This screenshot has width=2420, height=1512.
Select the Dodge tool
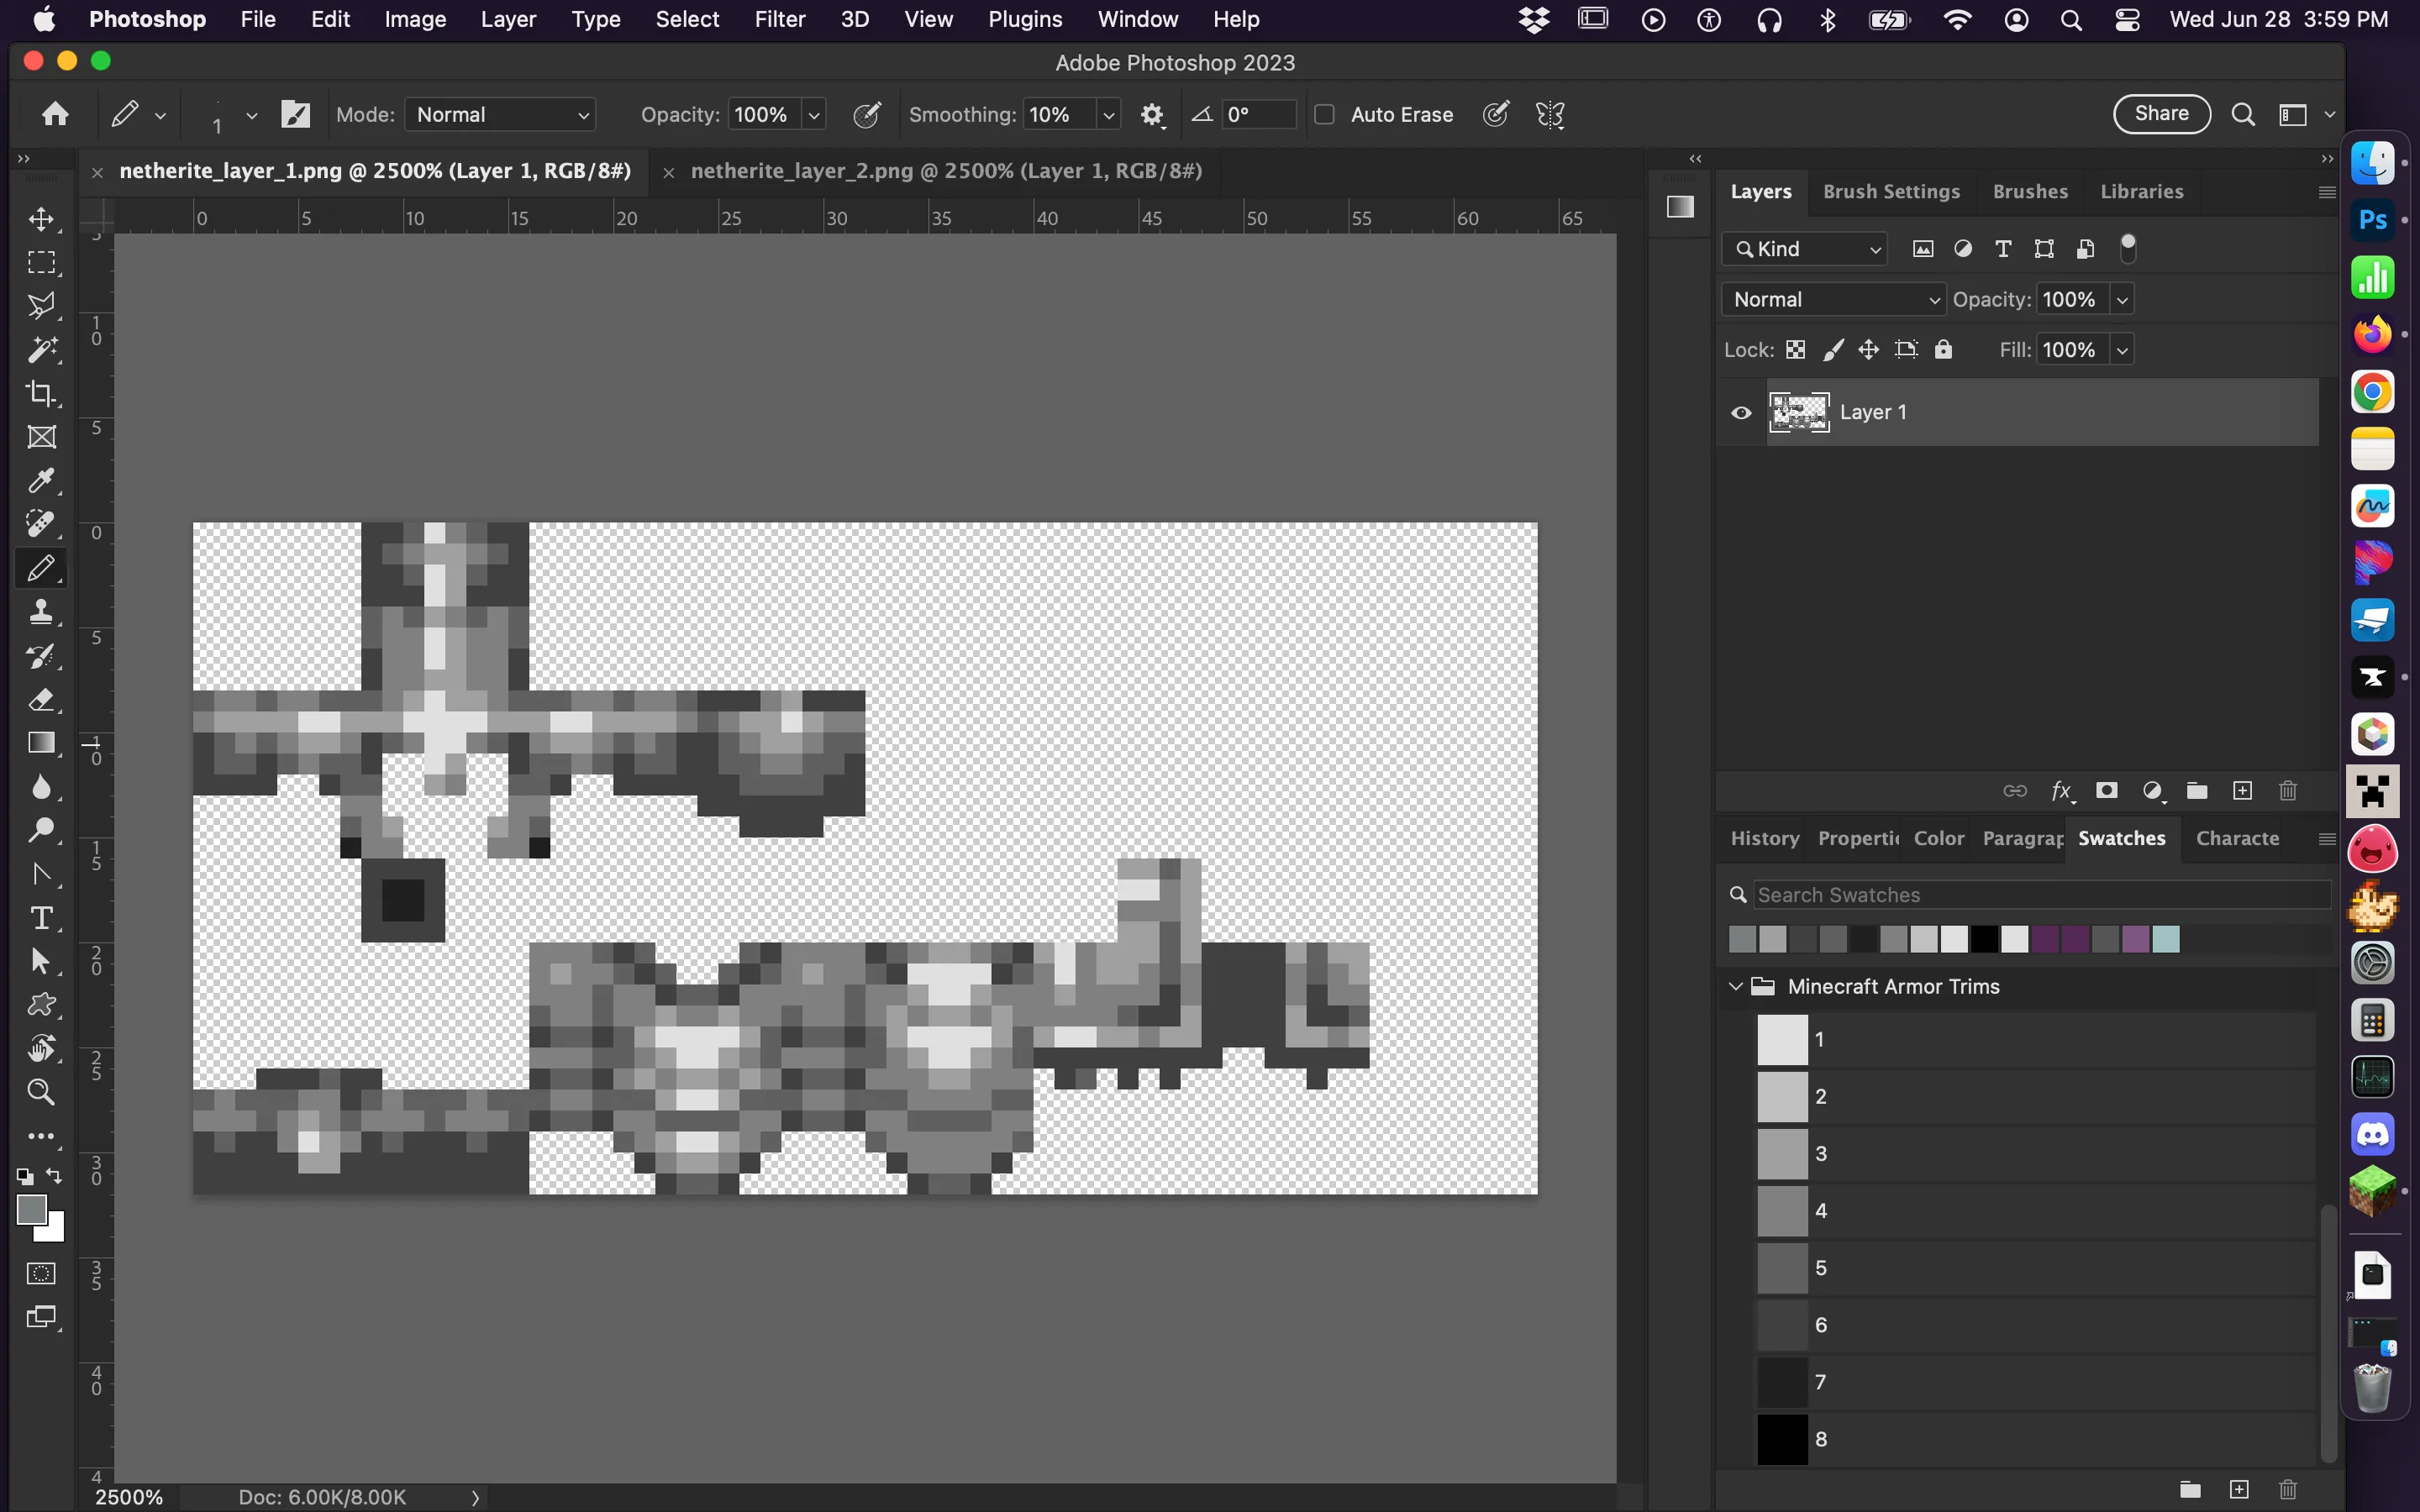41,830
